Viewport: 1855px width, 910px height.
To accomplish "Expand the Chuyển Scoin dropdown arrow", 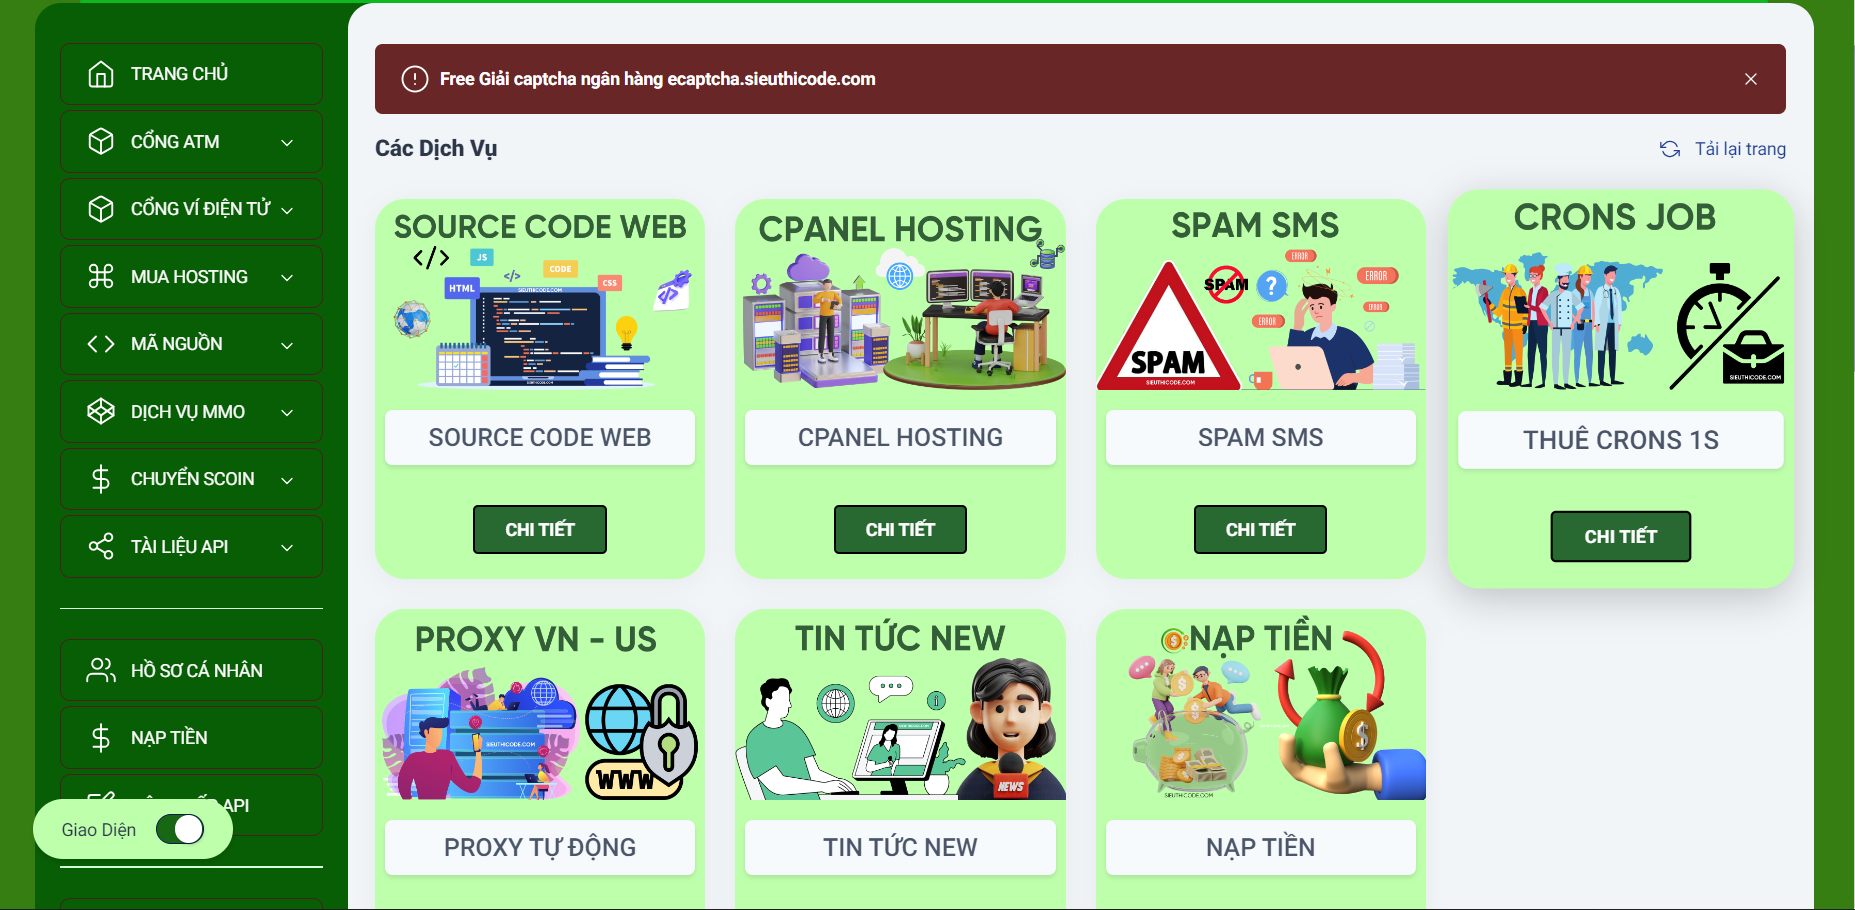I will (287, 480).
